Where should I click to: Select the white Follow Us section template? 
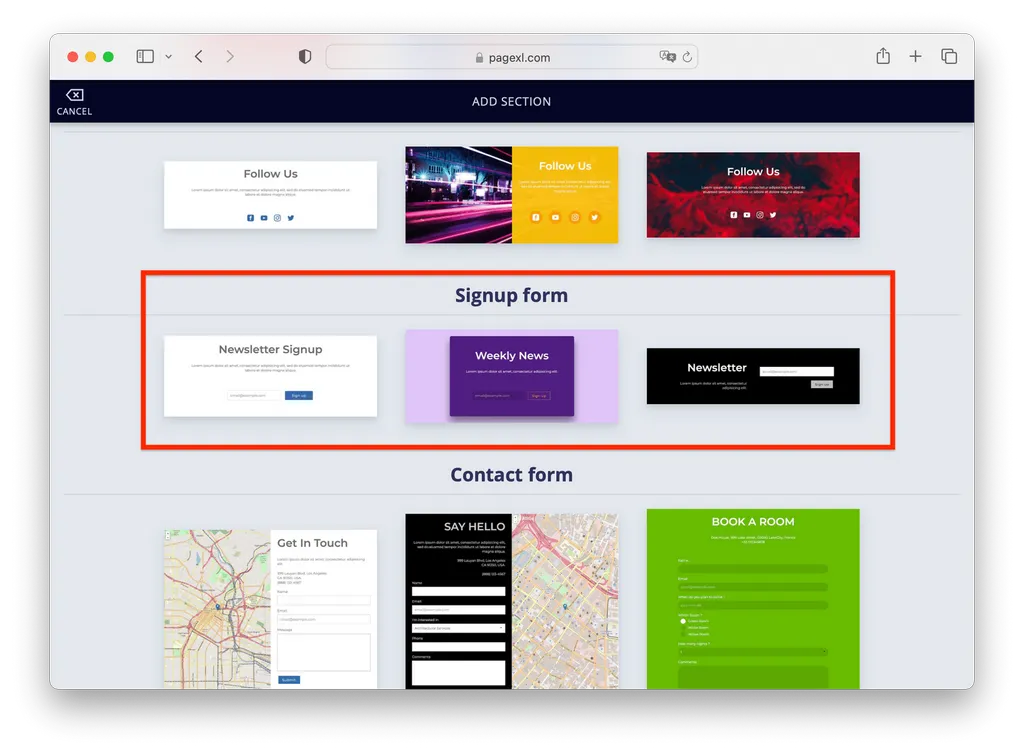[x=270, y=195]
